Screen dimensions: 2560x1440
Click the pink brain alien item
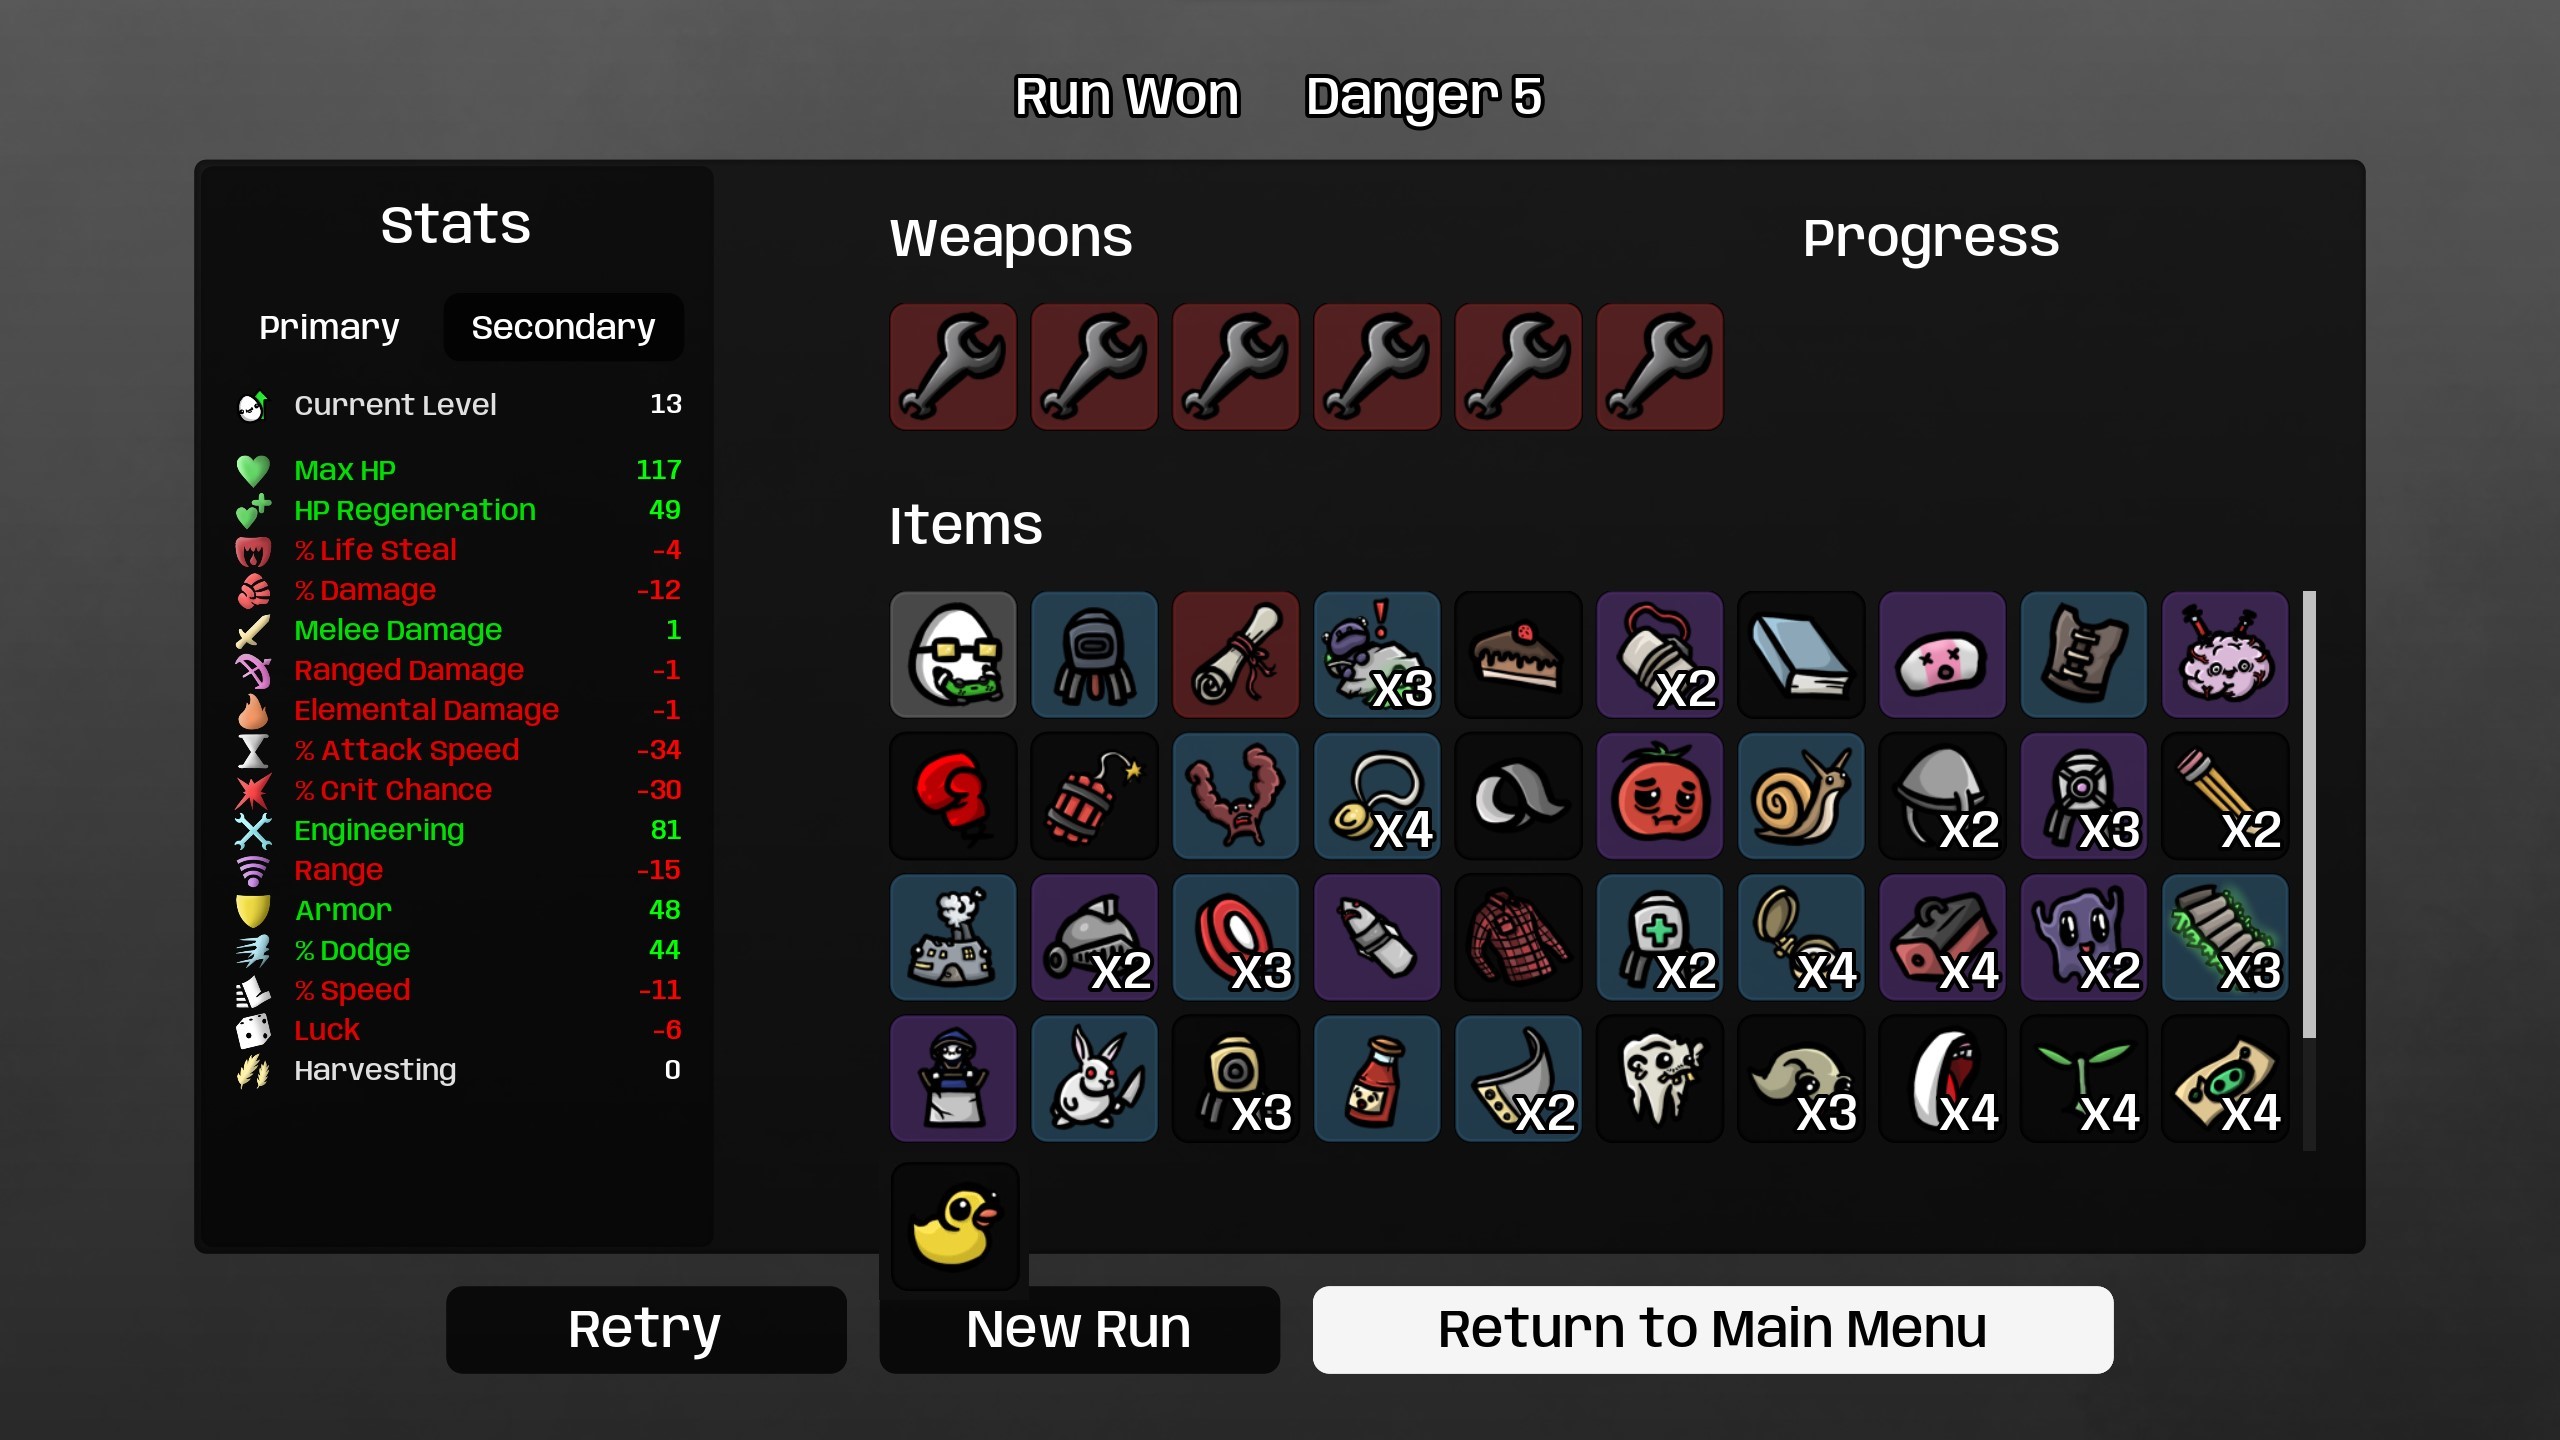(x=2225, y=655)
